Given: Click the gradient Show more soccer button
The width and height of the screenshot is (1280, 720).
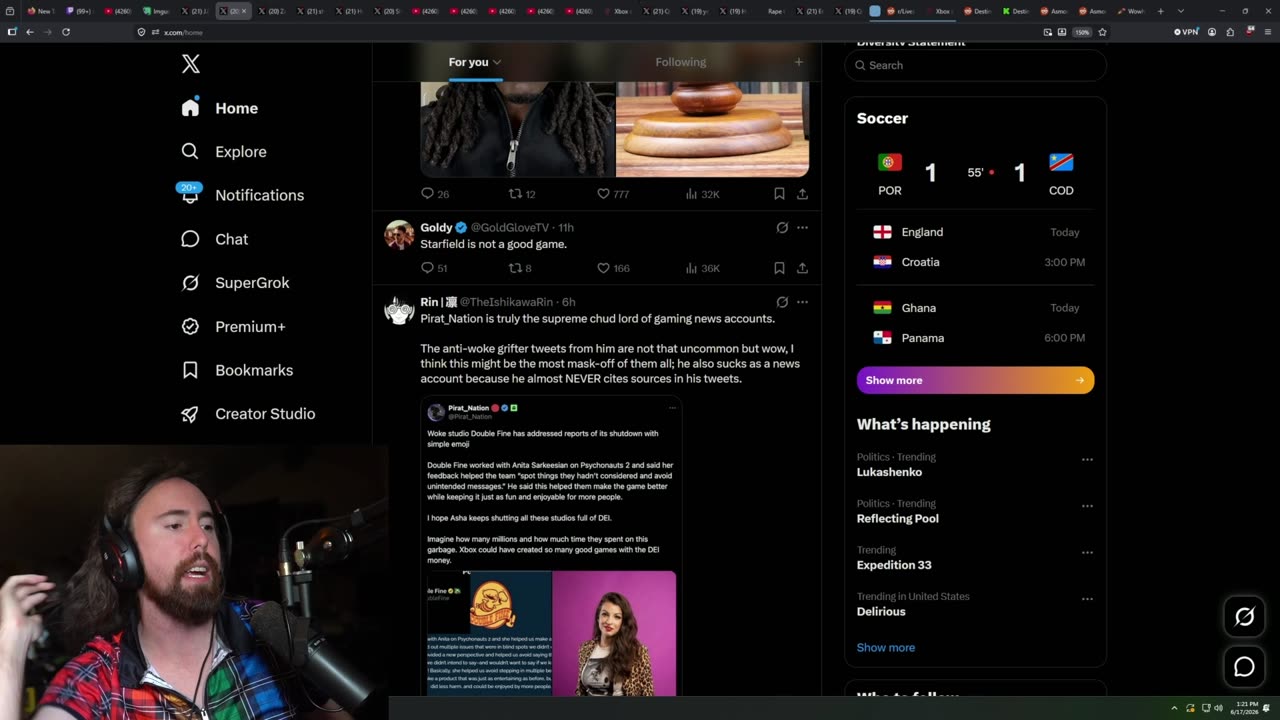Looking at the screenshot, I should 975,380.
